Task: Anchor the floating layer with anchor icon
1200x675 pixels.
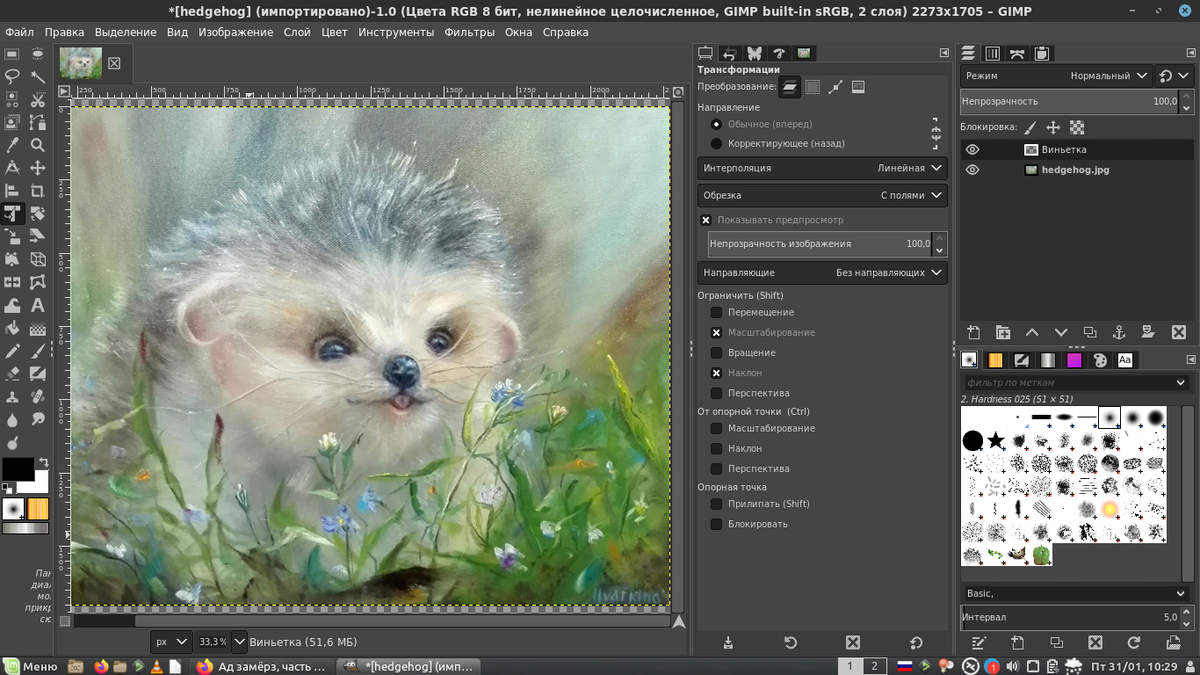Action: 1120,333
